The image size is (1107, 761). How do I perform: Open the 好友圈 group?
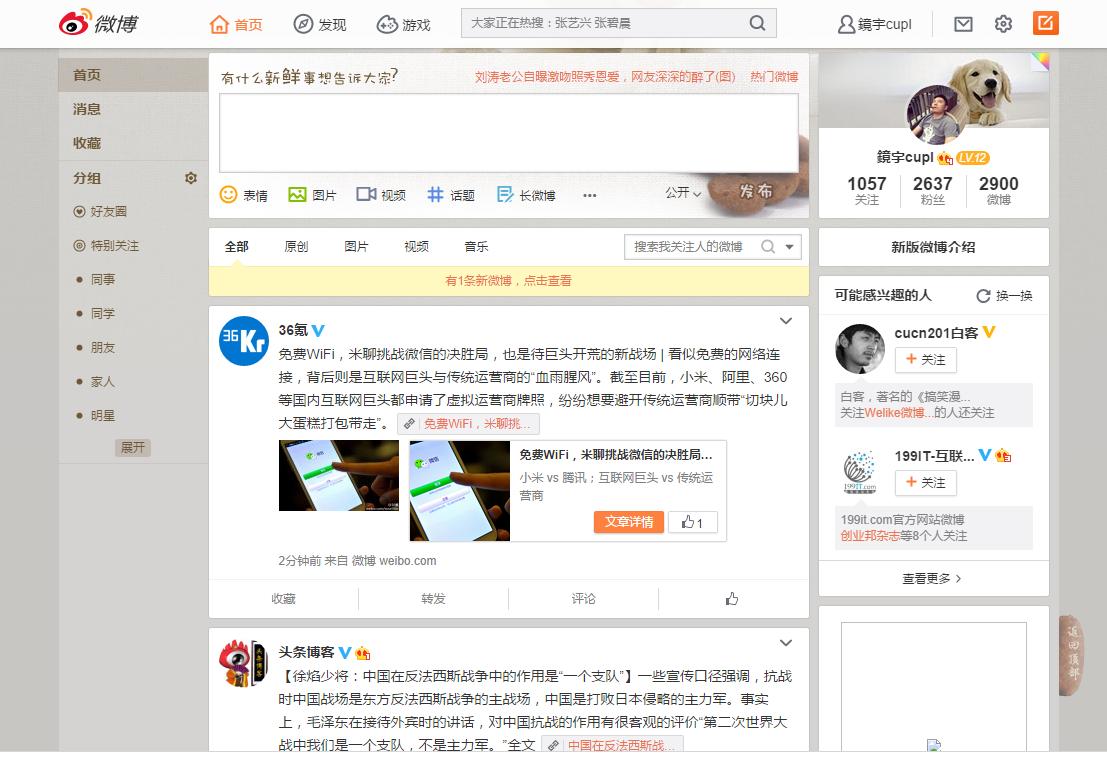coord(100,212)
